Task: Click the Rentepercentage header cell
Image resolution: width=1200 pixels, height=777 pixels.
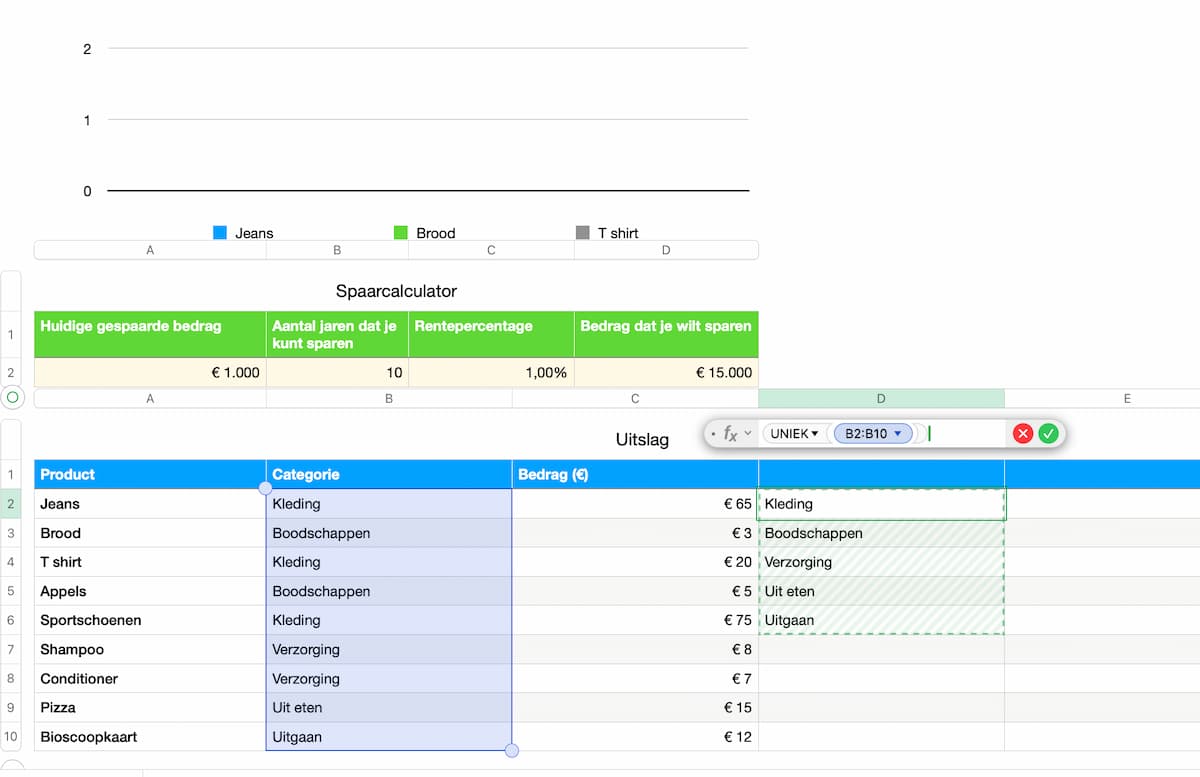Action: click(x=491, y=334)
